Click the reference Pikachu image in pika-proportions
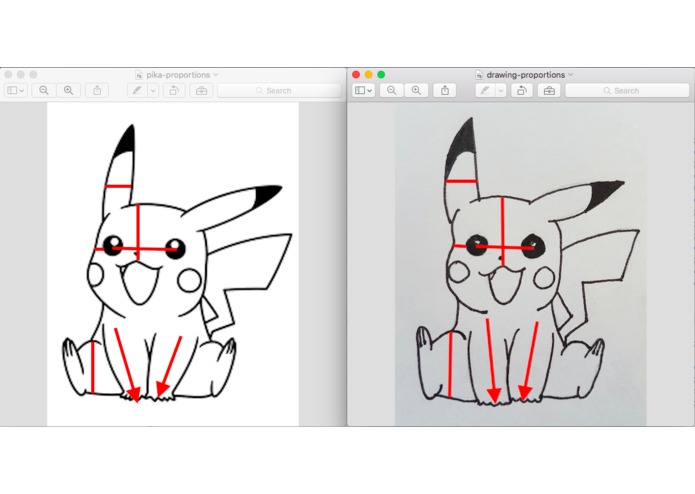Viewport: 695px width, 494px height. click(173, 265)
